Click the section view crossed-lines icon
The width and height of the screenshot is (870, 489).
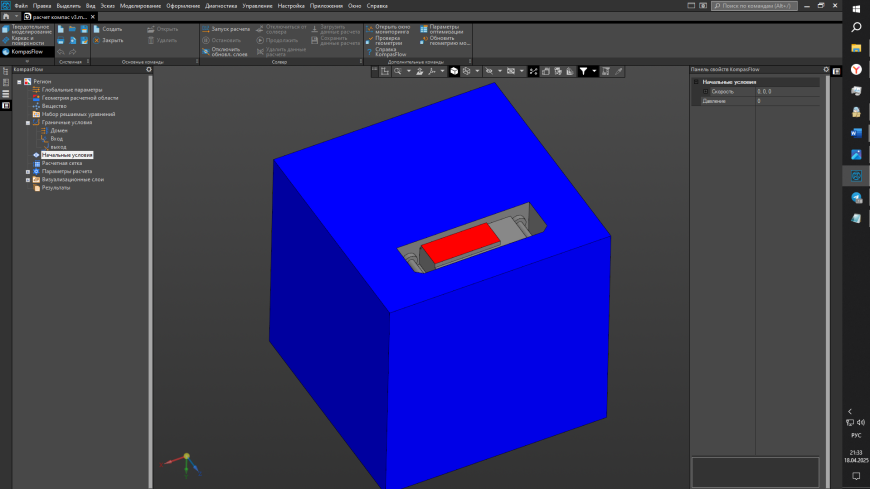(533, 71)
